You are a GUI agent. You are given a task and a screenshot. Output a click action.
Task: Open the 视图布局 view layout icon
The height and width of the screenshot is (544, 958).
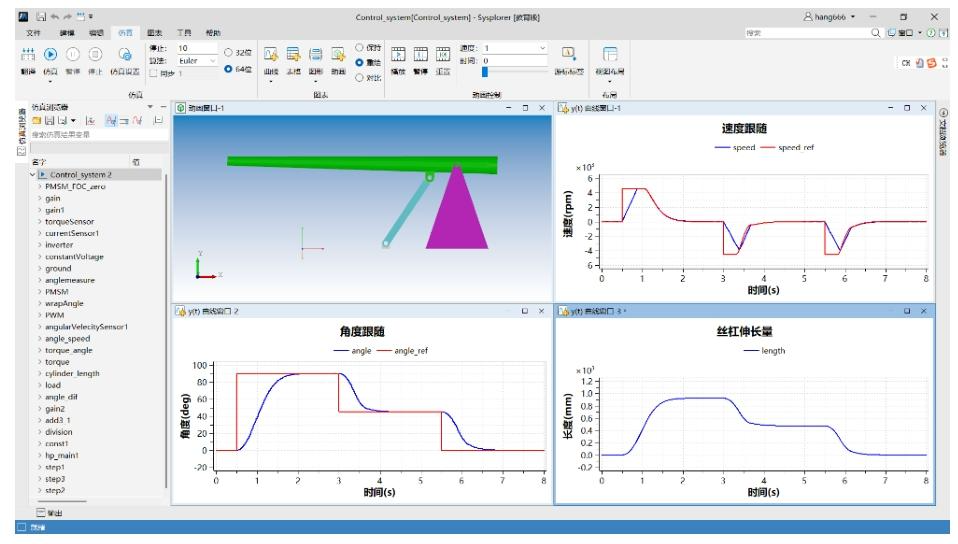pyautogui.click(x=610, y=55)
